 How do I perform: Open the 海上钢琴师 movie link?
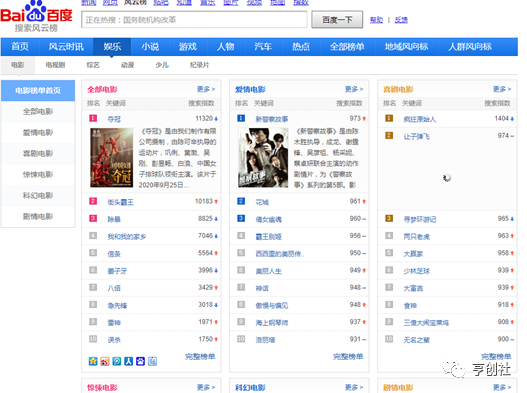pos(272,323)
